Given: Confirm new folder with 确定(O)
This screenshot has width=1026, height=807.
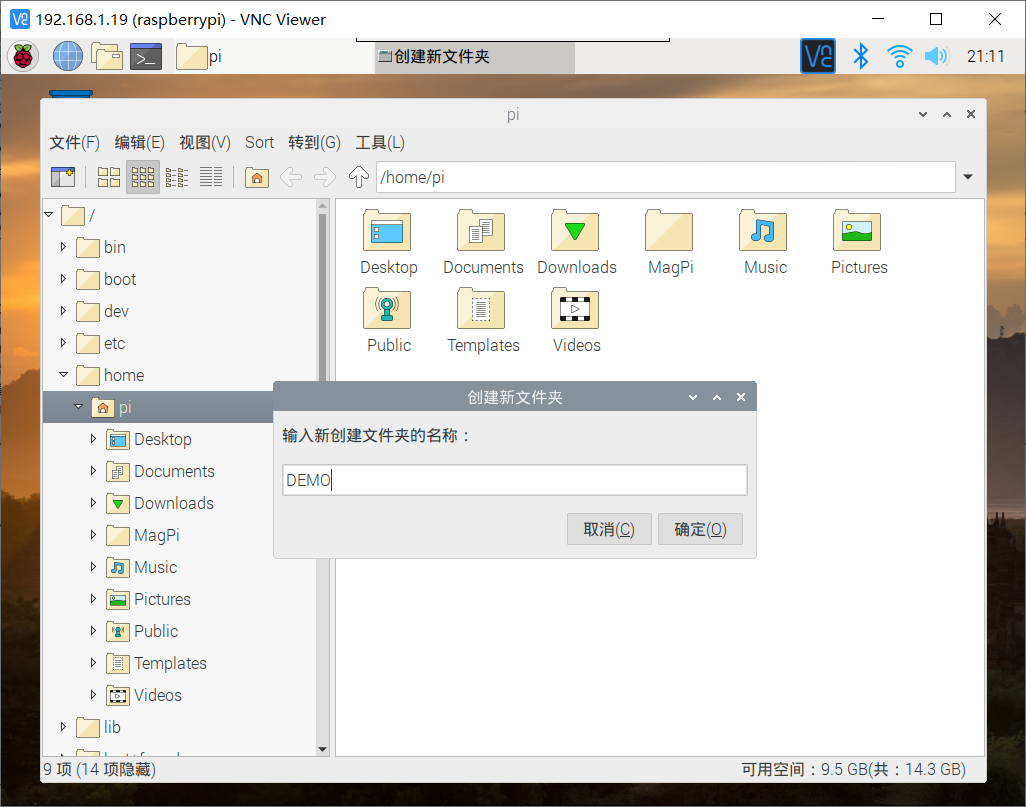Looking at the screenshot, I should 700,529.
